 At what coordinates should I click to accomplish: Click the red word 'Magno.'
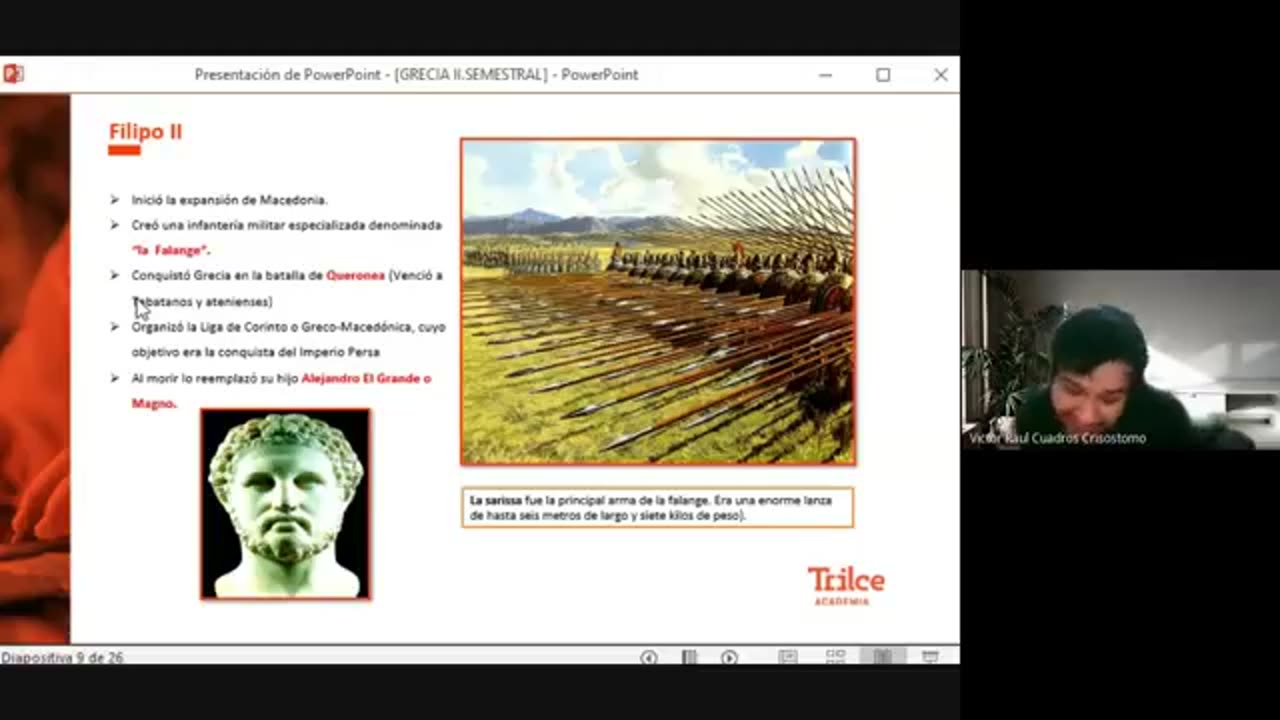[154, 404]
